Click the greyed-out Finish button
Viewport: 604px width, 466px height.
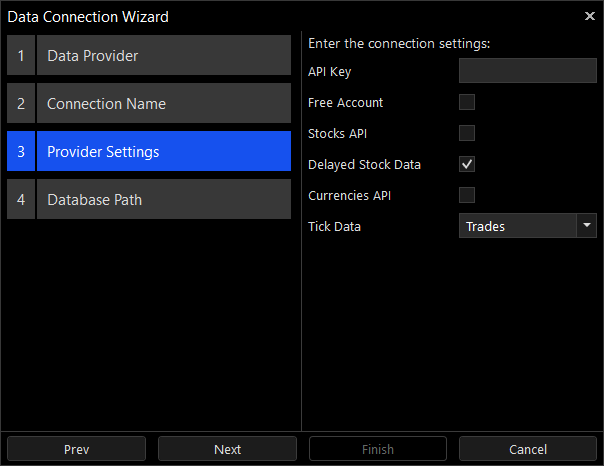[x=378, y=449]
